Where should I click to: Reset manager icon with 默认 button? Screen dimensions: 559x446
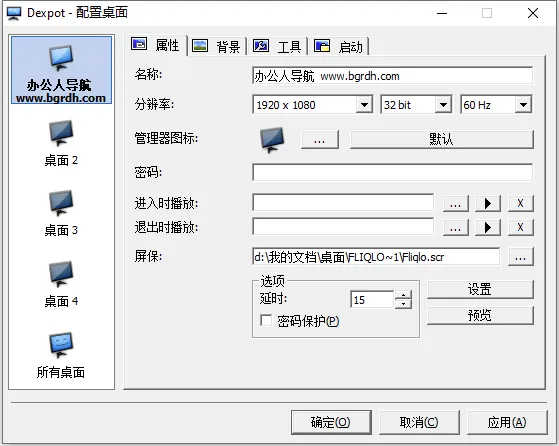(441, 139)
